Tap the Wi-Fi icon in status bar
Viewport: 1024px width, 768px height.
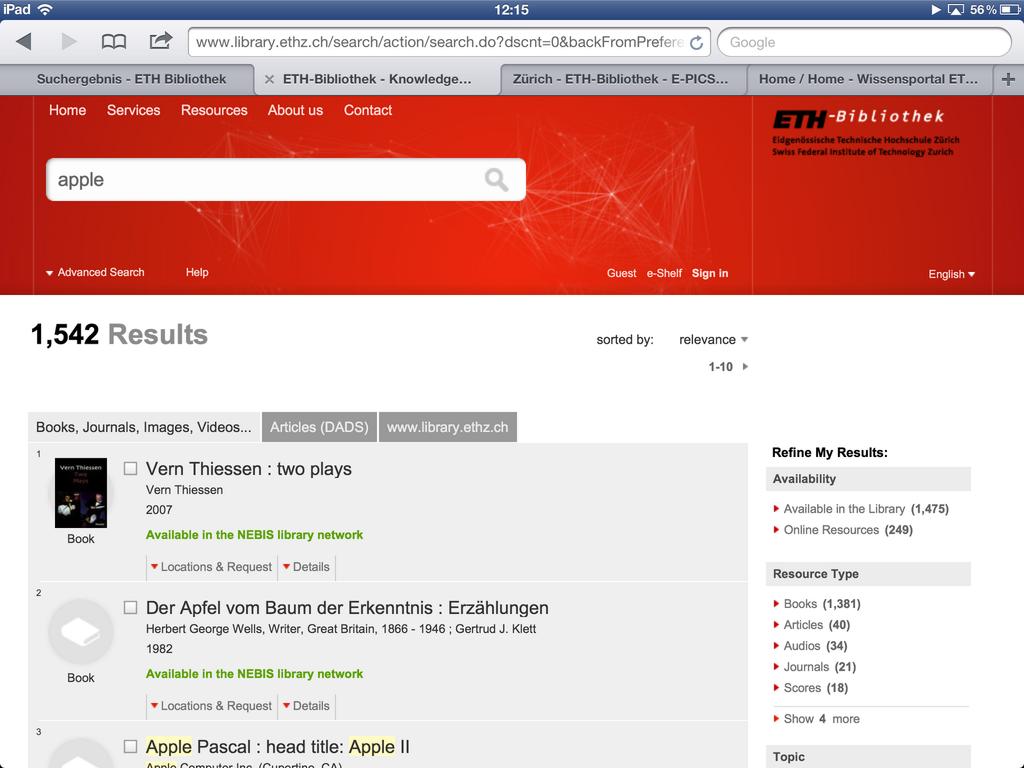pos(45,9)
